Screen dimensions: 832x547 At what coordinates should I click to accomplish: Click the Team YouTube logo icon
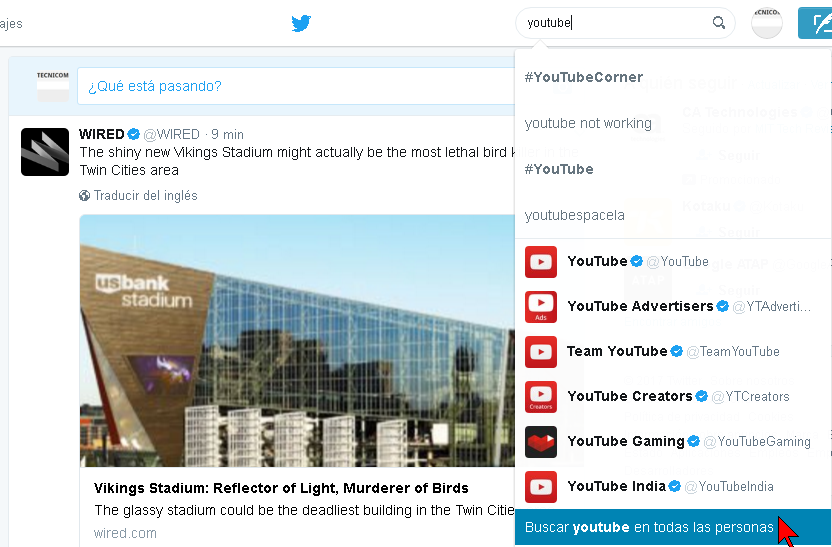tap(541, 352)
